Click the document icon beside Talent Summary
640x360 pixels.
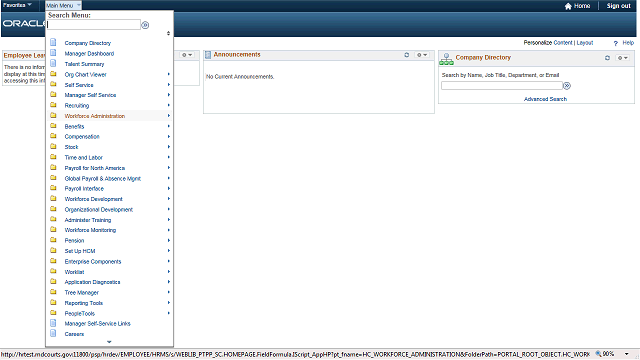click(x=53, y=64)
